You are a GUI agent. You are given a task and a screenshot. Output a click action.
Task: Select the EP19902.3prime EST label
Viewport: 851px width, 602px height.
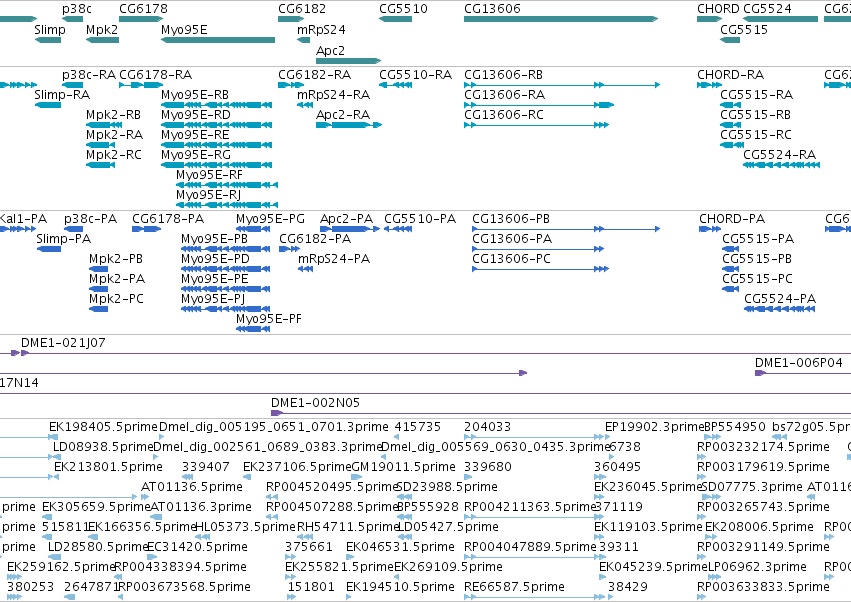point(654,427)
